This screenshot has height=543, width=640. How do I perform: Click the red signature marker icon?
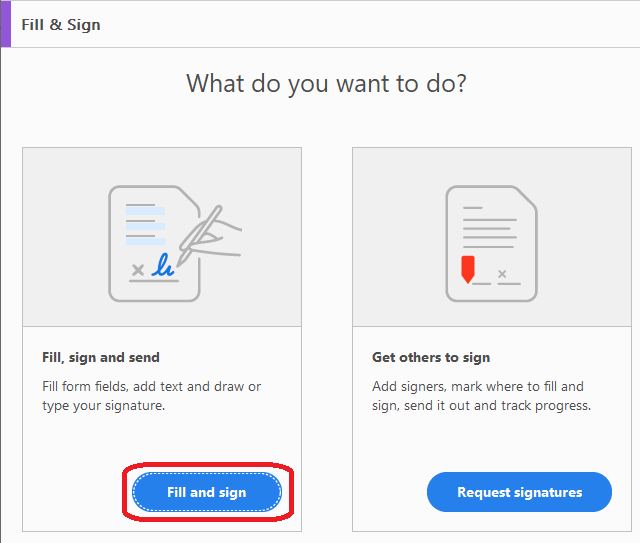tap(467, 269)
